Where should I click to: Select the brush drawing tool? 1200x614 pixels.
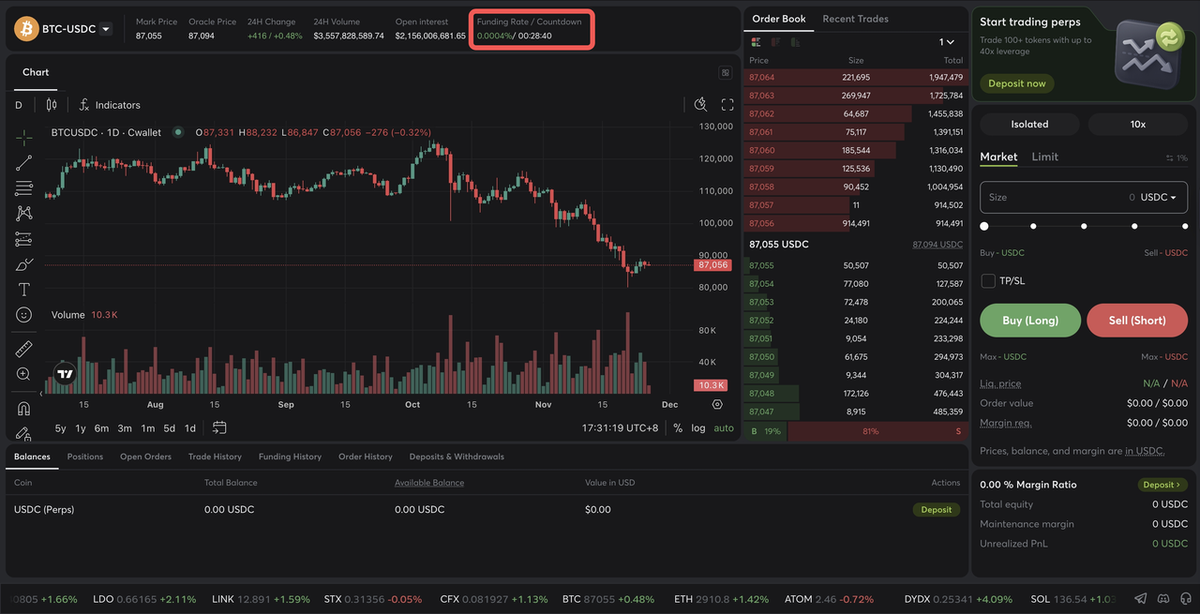pyautogui.click(x=24, y=264)
